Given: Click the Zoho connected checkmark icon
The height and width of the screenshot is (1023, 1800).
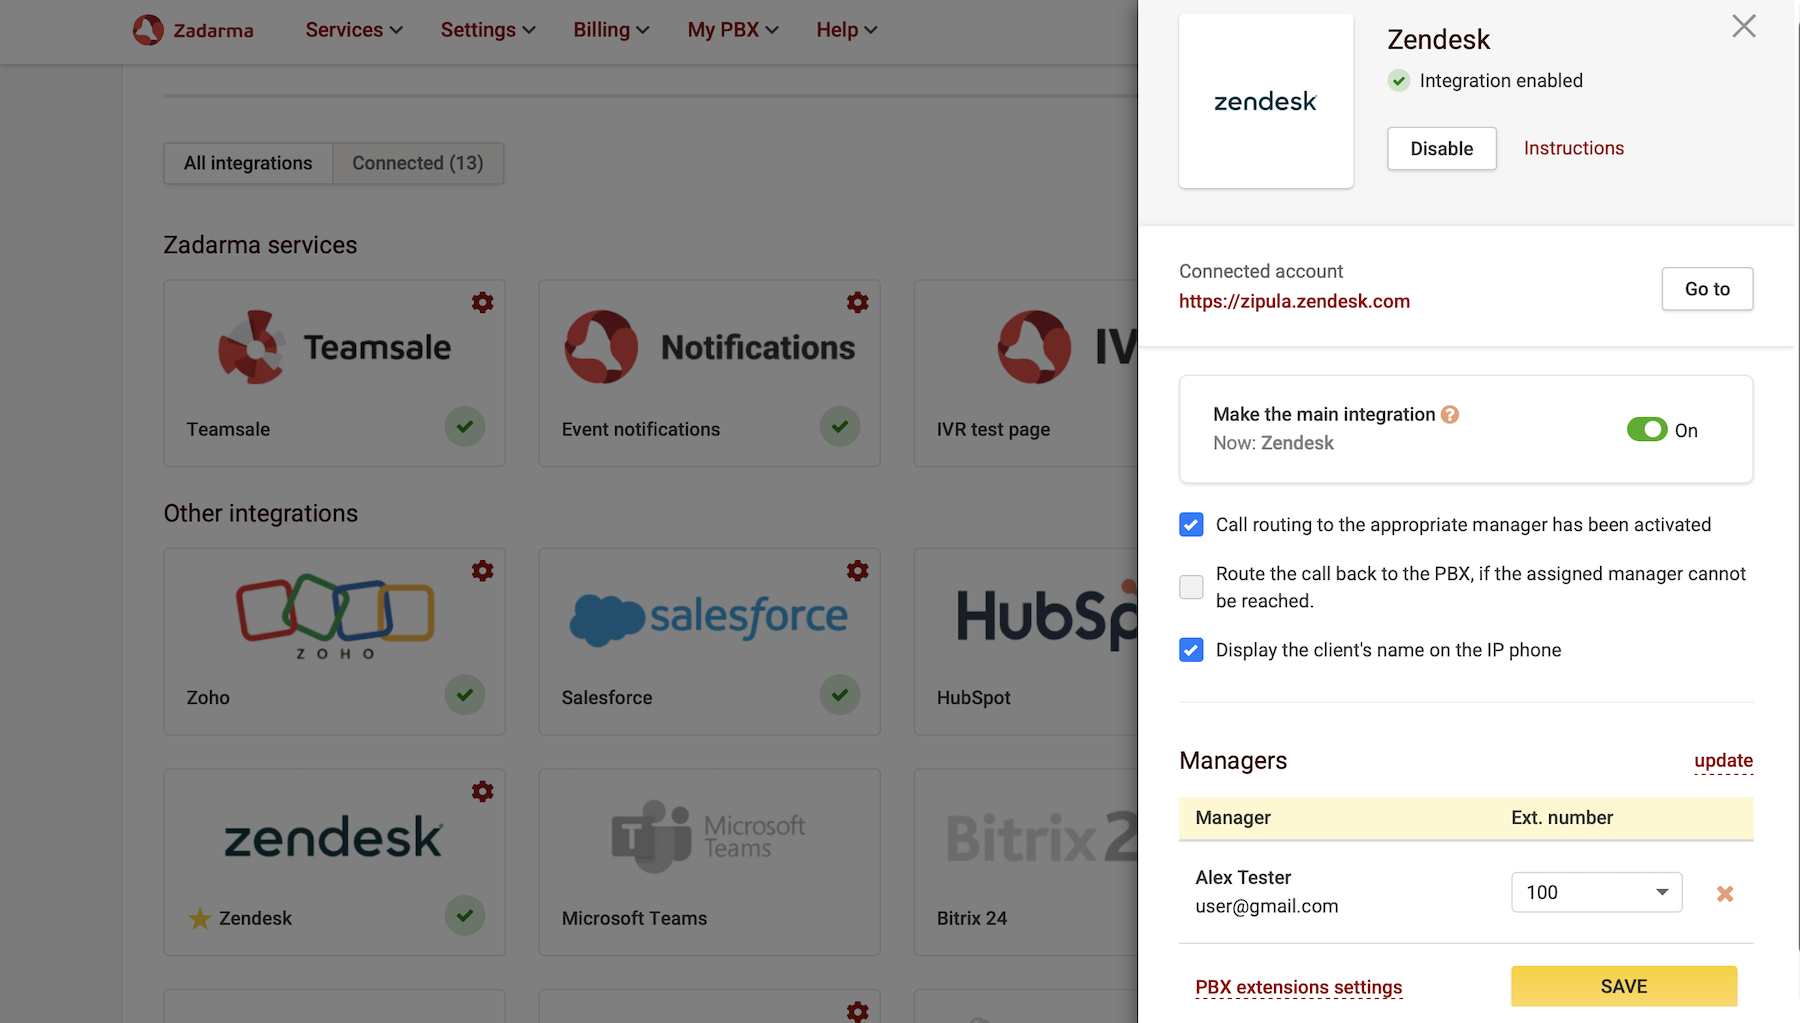Looking at the screenshot, I should [x=465, y=695].
